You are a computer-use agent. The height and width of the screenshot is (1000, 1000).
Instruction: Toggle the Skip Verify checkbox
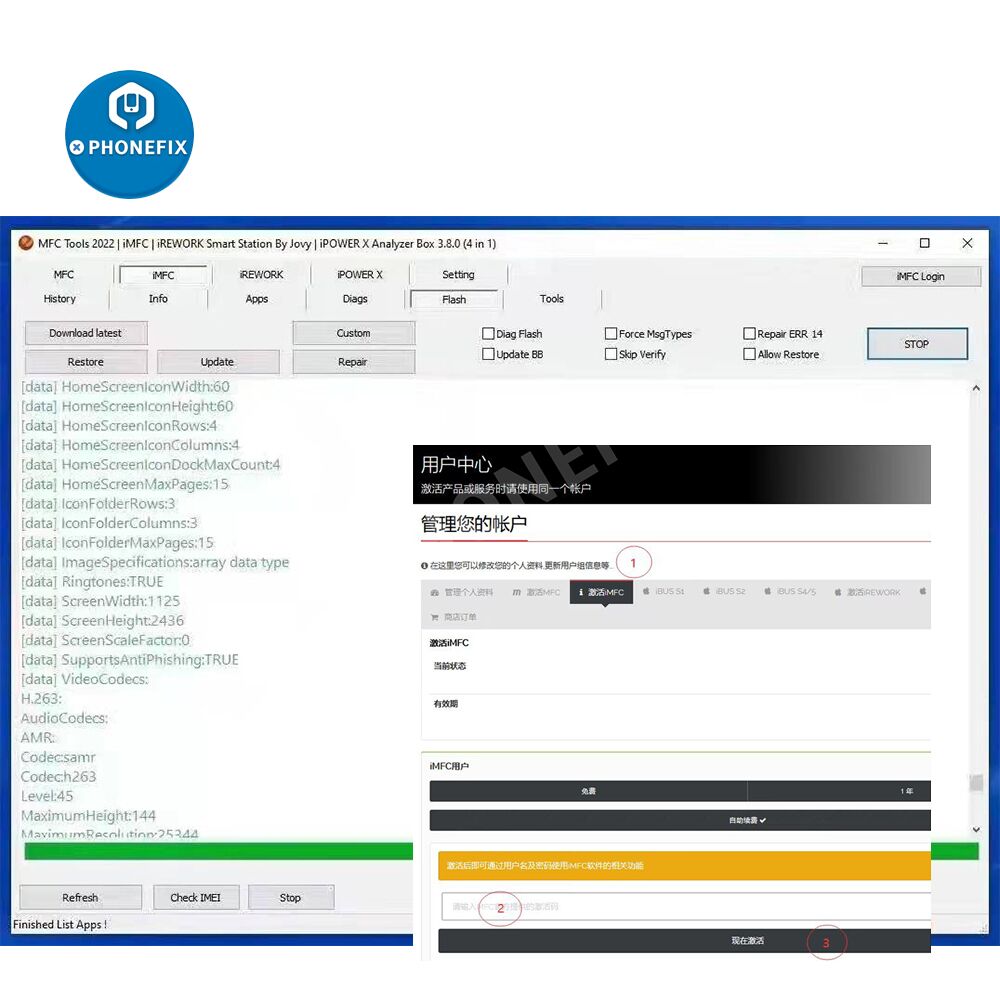(611, 354)
